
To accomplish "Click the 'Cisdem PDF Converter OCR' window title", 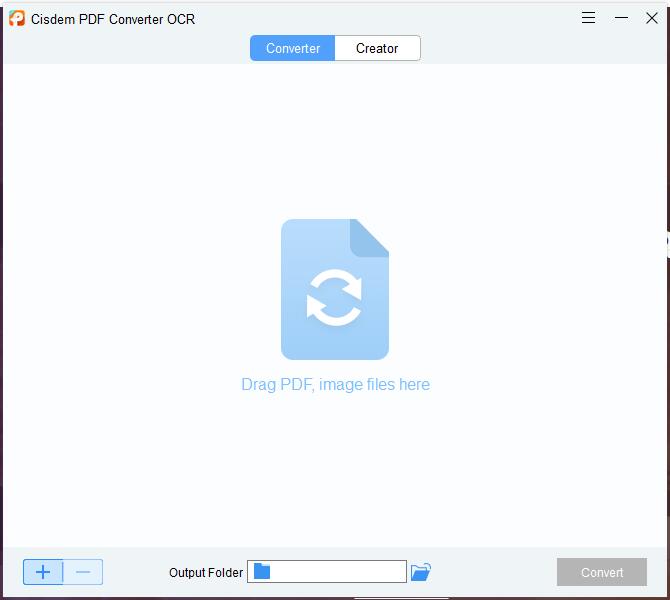I will (x=112, y=19).
